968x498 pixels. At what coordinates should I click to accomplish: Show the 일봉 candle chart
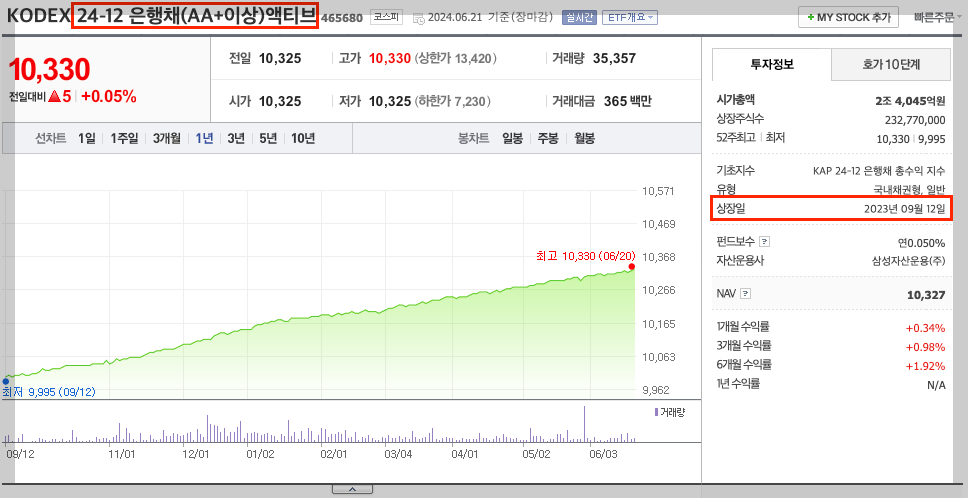pos(512,138)
